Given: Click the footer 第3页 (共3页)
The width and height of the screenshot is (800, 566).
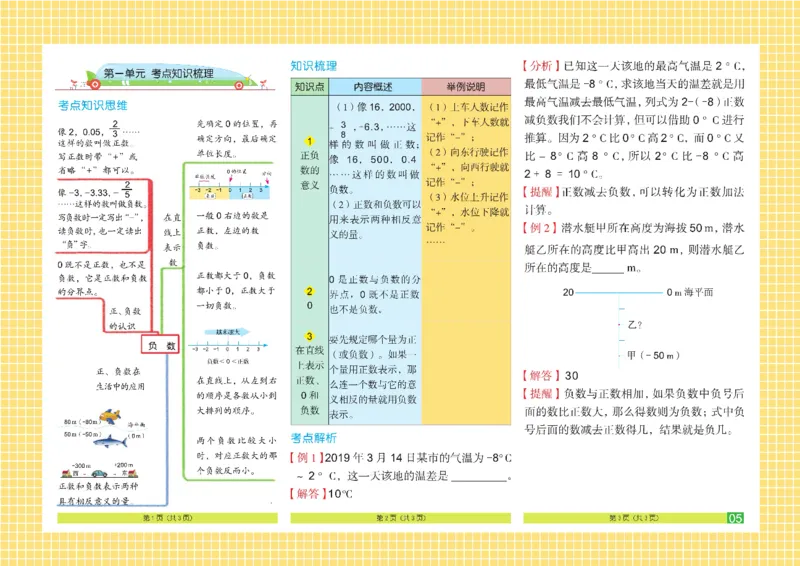Looking at the screenshot, I should point(634,518).
